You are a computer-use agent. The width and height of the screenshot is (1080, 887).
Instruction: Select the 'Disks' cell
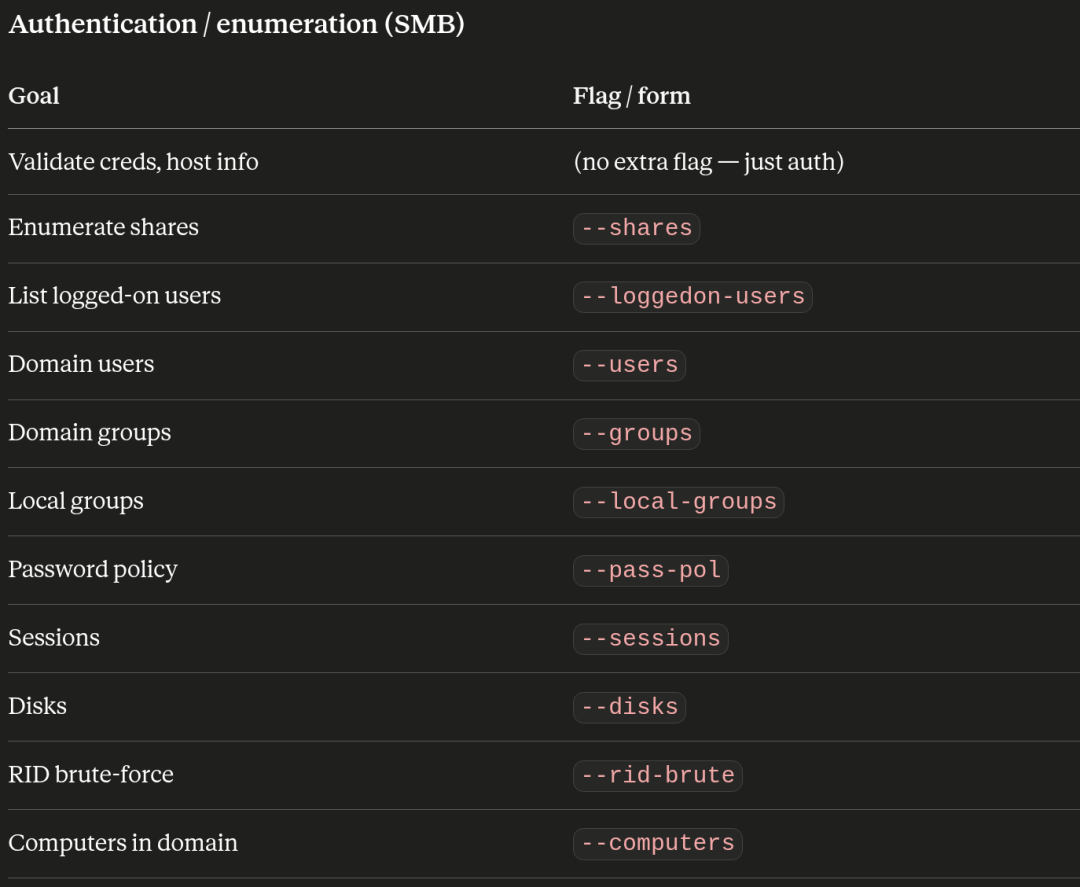click(x=37, y=706)
